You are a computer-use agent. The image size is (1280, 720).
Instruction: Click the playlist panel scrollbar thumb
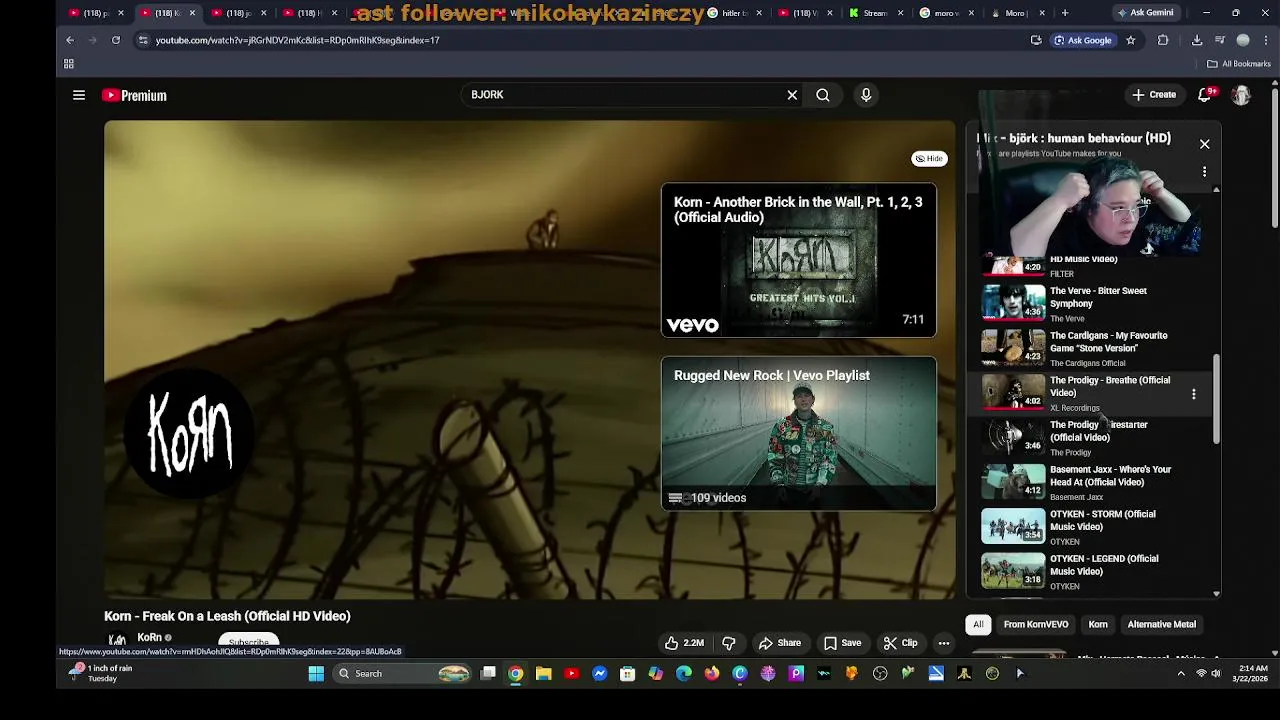point(1216,398)
